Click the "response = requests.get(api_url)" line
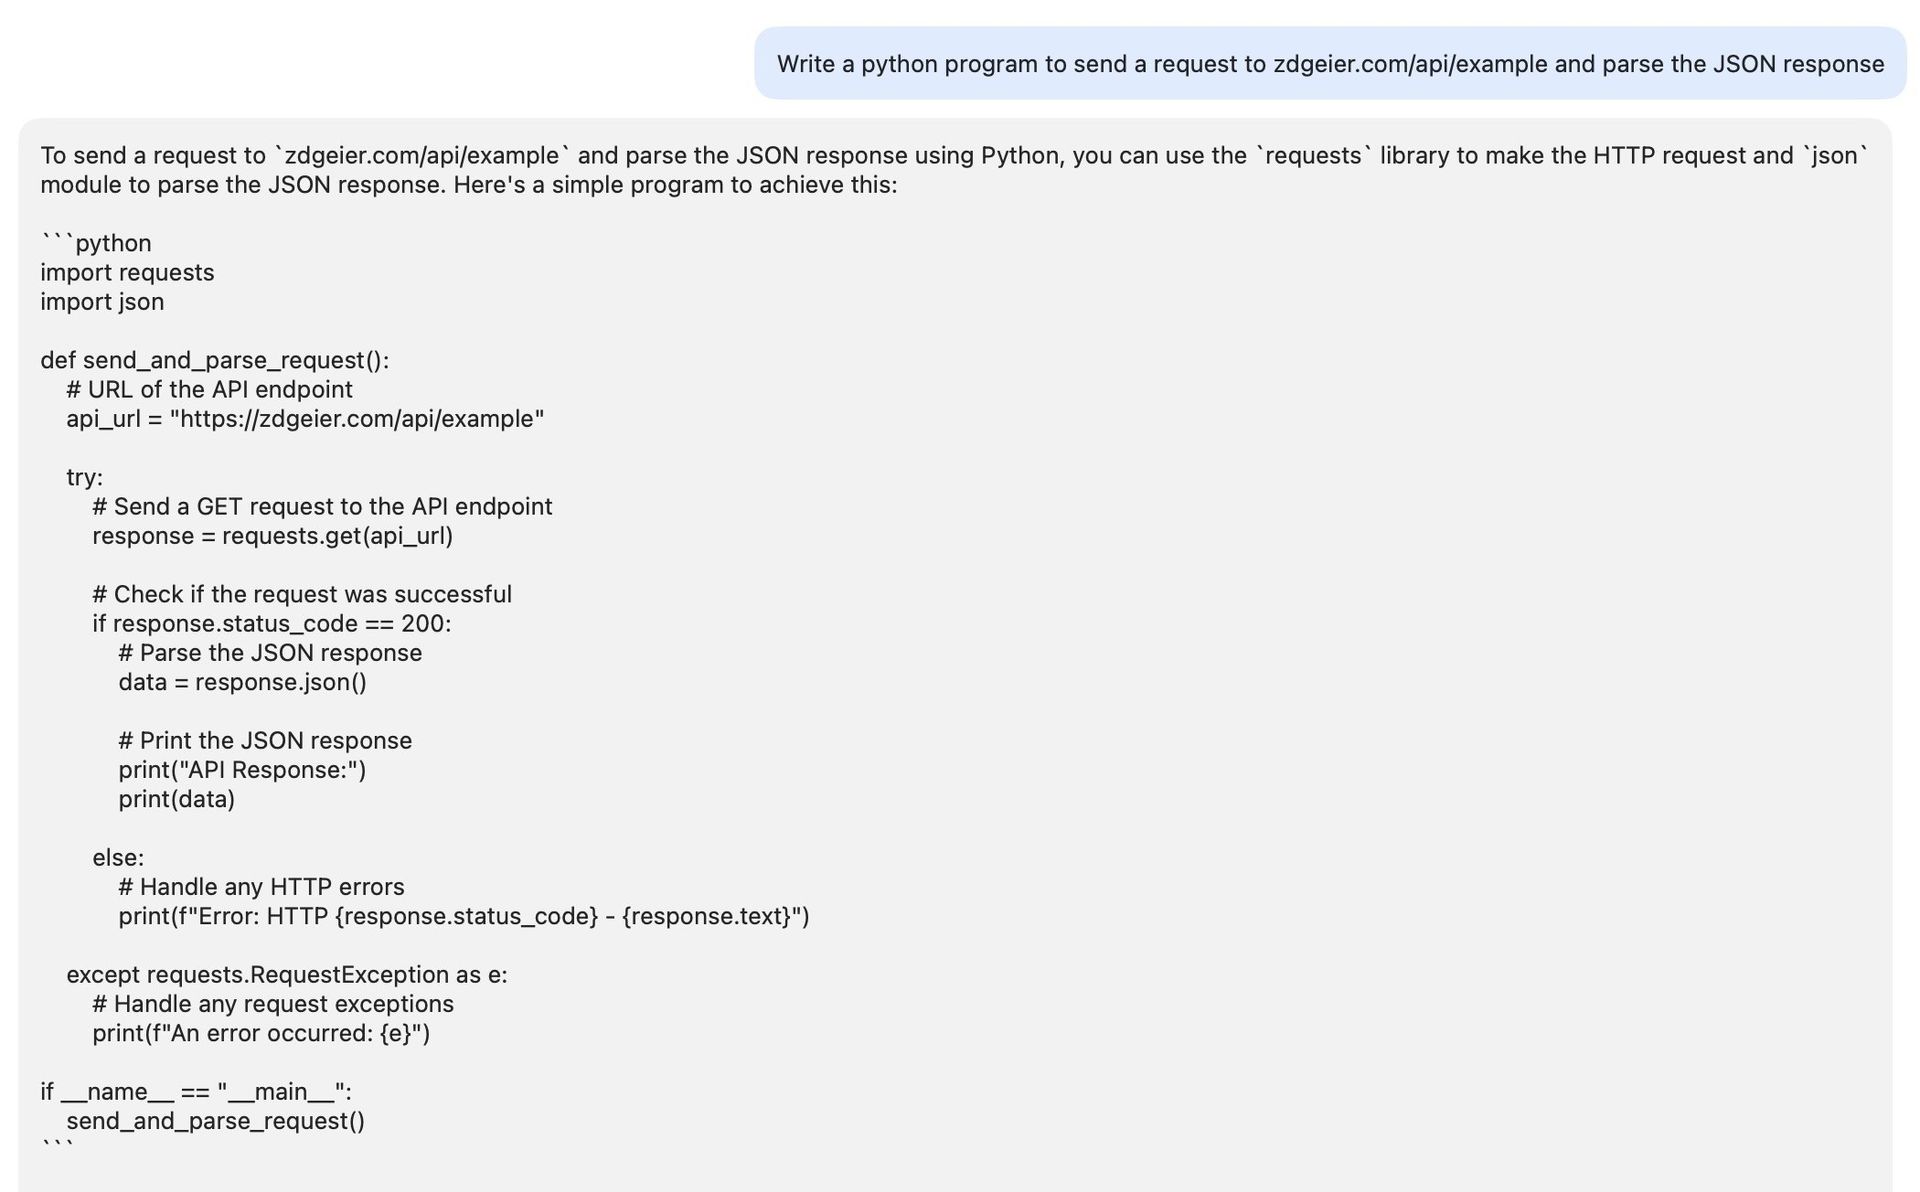 pyautogui.click(x=272, y=536)
